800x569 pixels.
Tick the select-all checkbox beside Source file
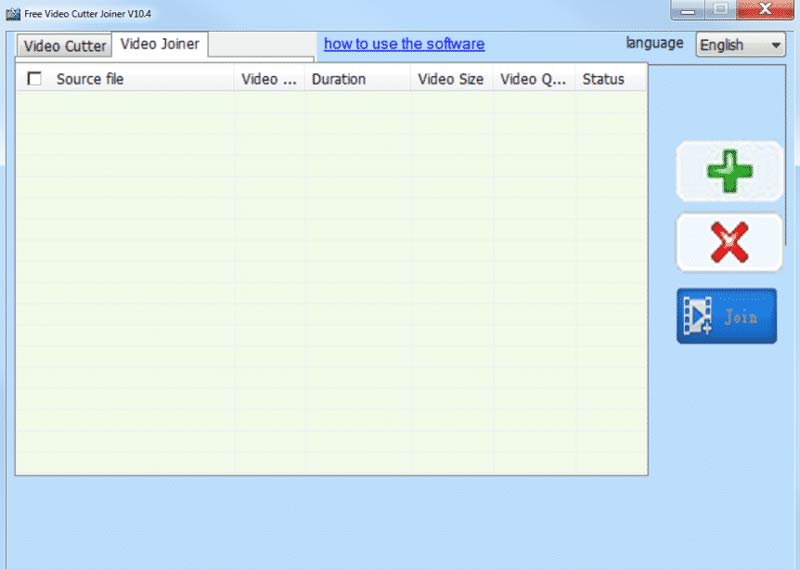tap(35, 79)
